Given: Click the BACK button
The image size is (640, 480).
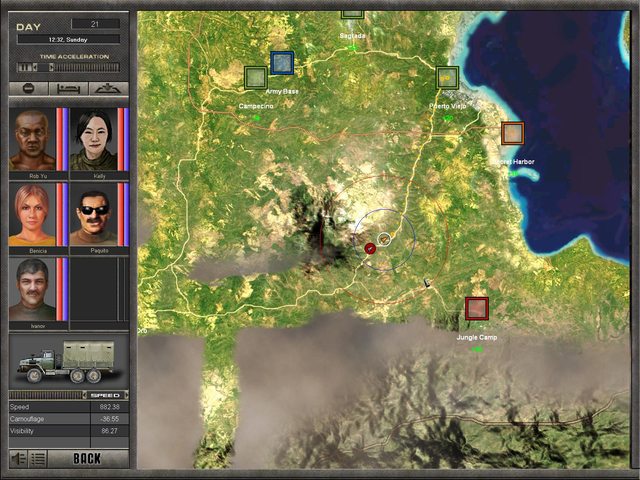Looking at the screenshot, I should tap(88, 459).
